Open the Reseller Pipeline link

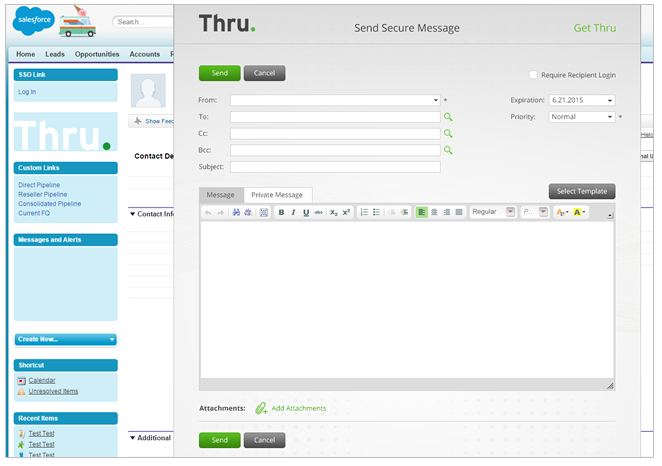tap(43, 195)
